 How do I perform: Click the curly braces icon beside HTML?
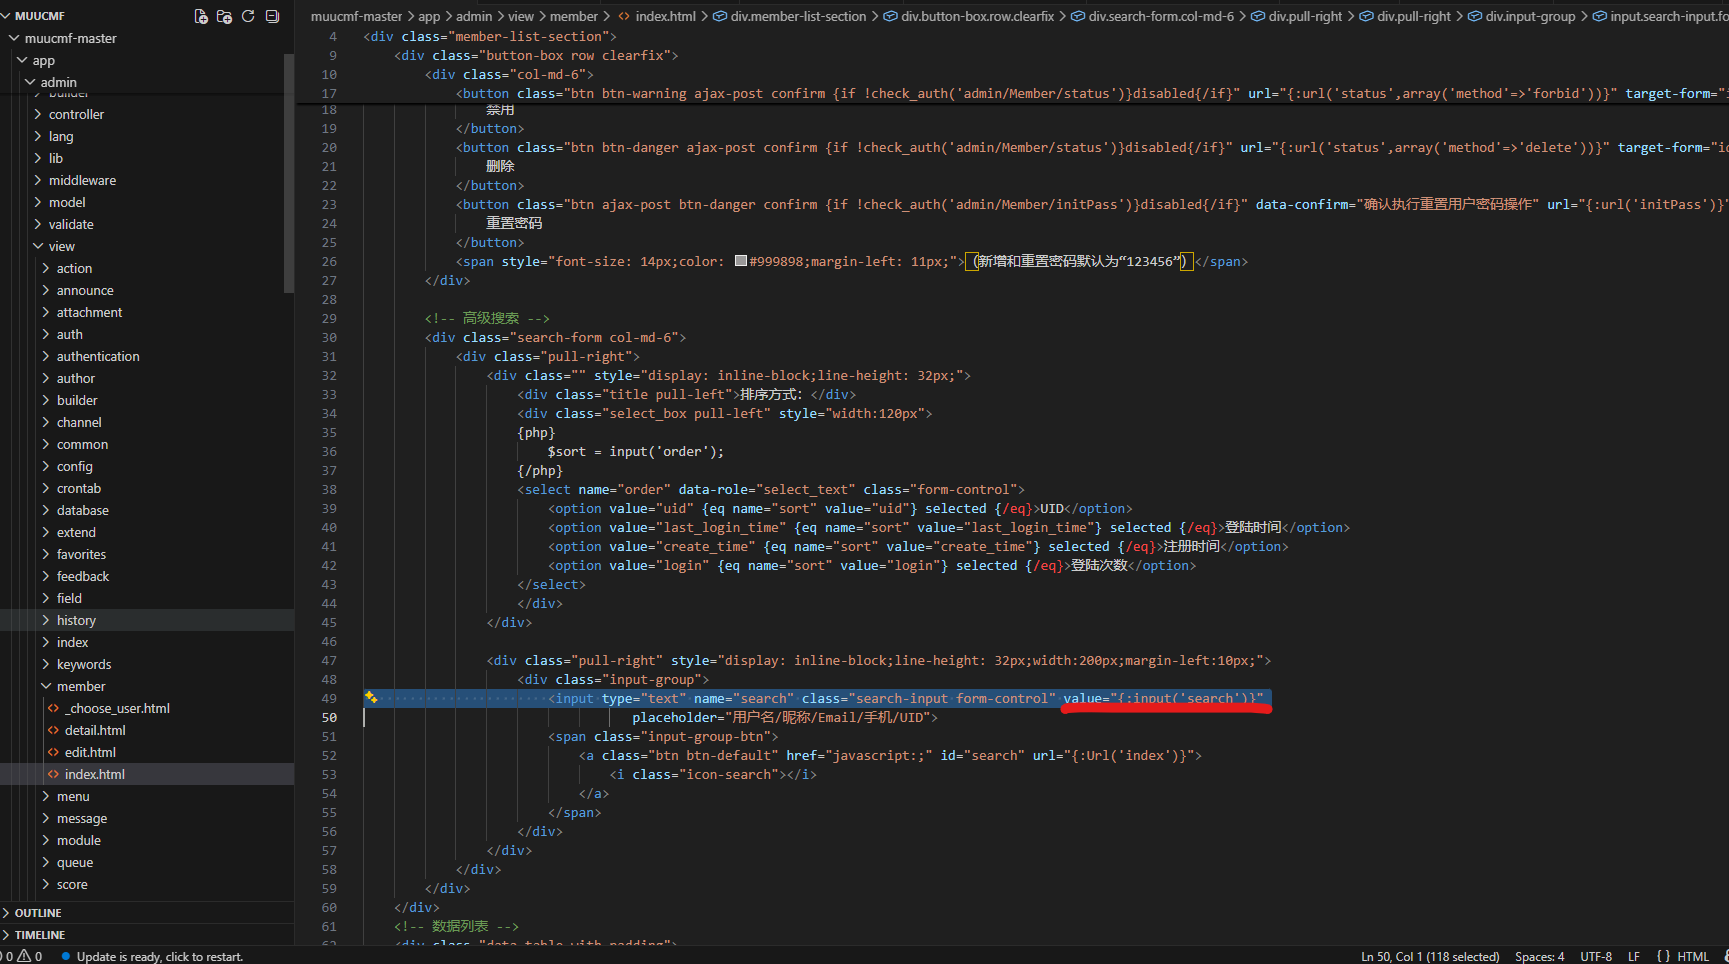click(x=1663, y=956)
